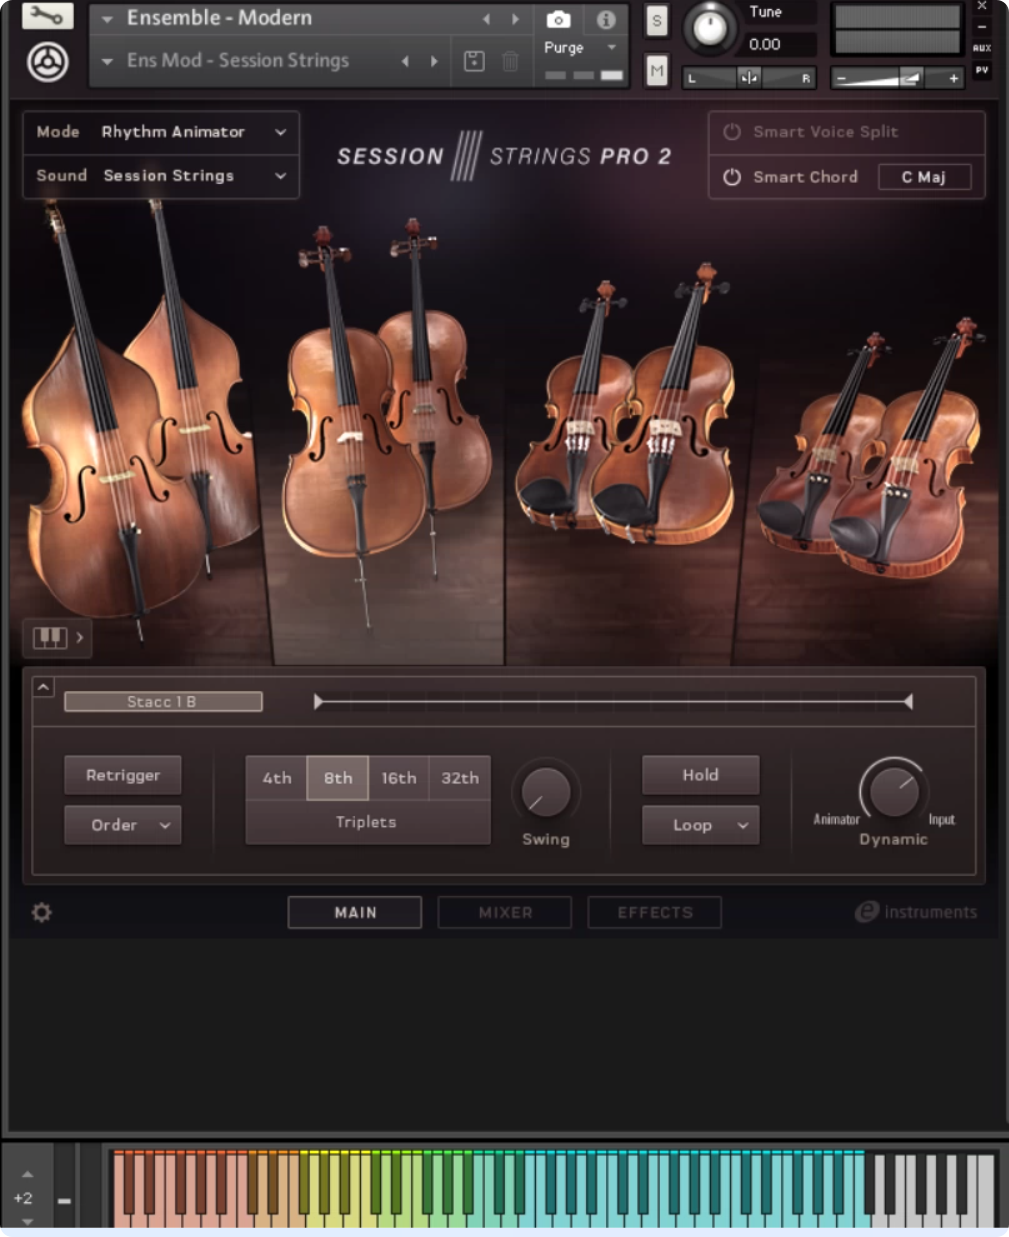Image resolution: width=1009 pixels, height=1237 pixels.
Task: Open the Loop dropdown
Action: [x=701, y=825]
